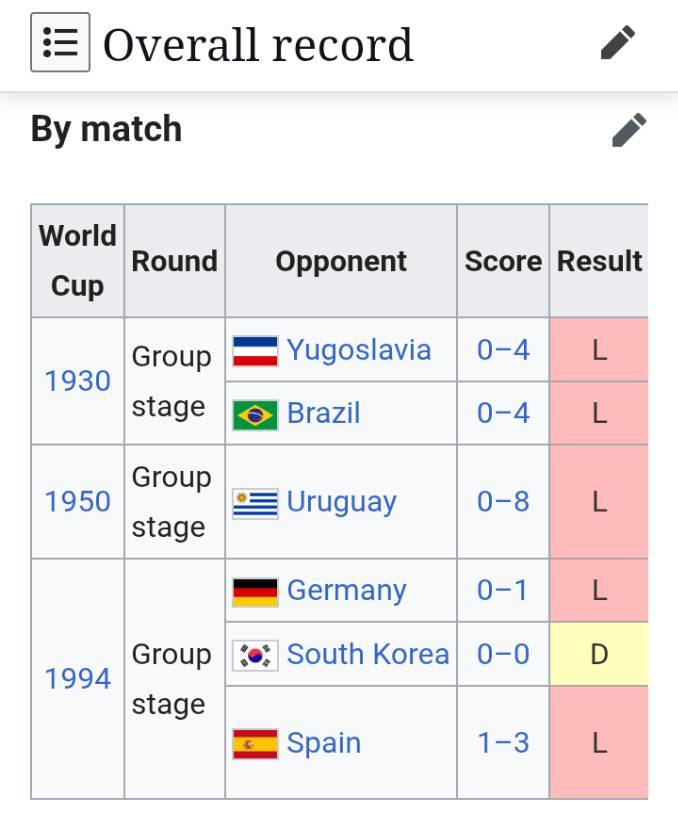Click the edit pencil beside By match
The height and width of the screenshot is (830, 678).
(x=628, y=130)
